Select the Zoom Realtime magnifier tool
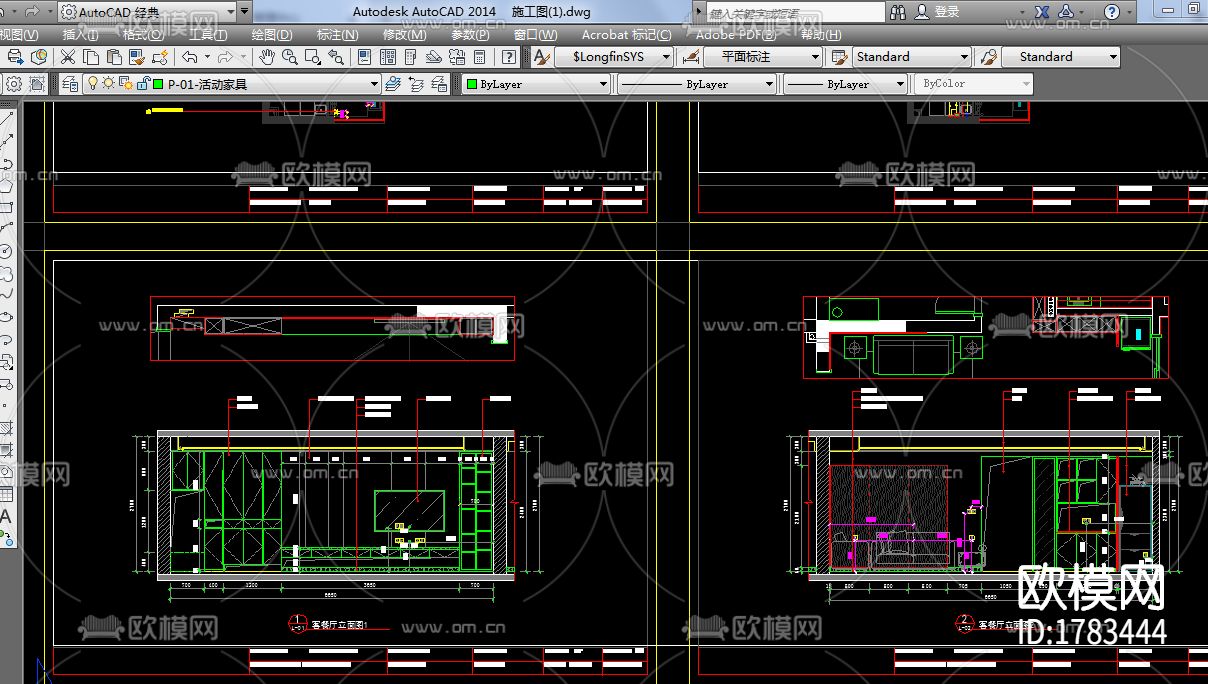The width and height of the screenshot is (1208, 684). (x=289, y=57)
